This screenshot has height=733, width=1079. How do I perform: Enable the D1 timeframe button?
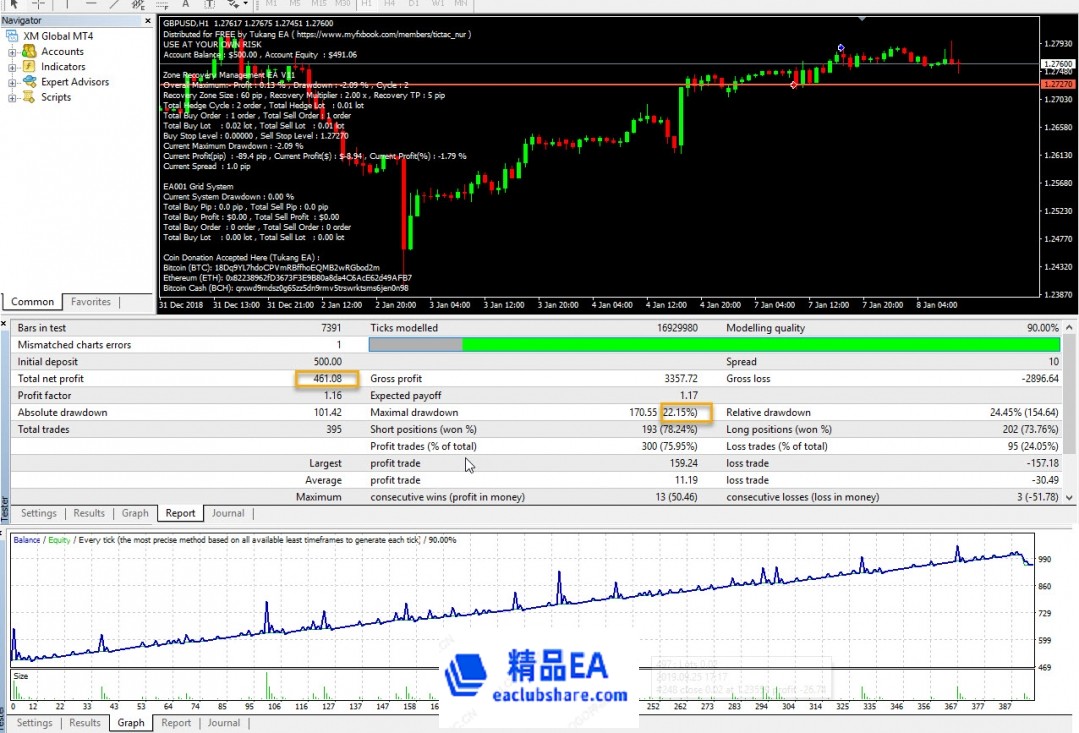tap(412, 4)
